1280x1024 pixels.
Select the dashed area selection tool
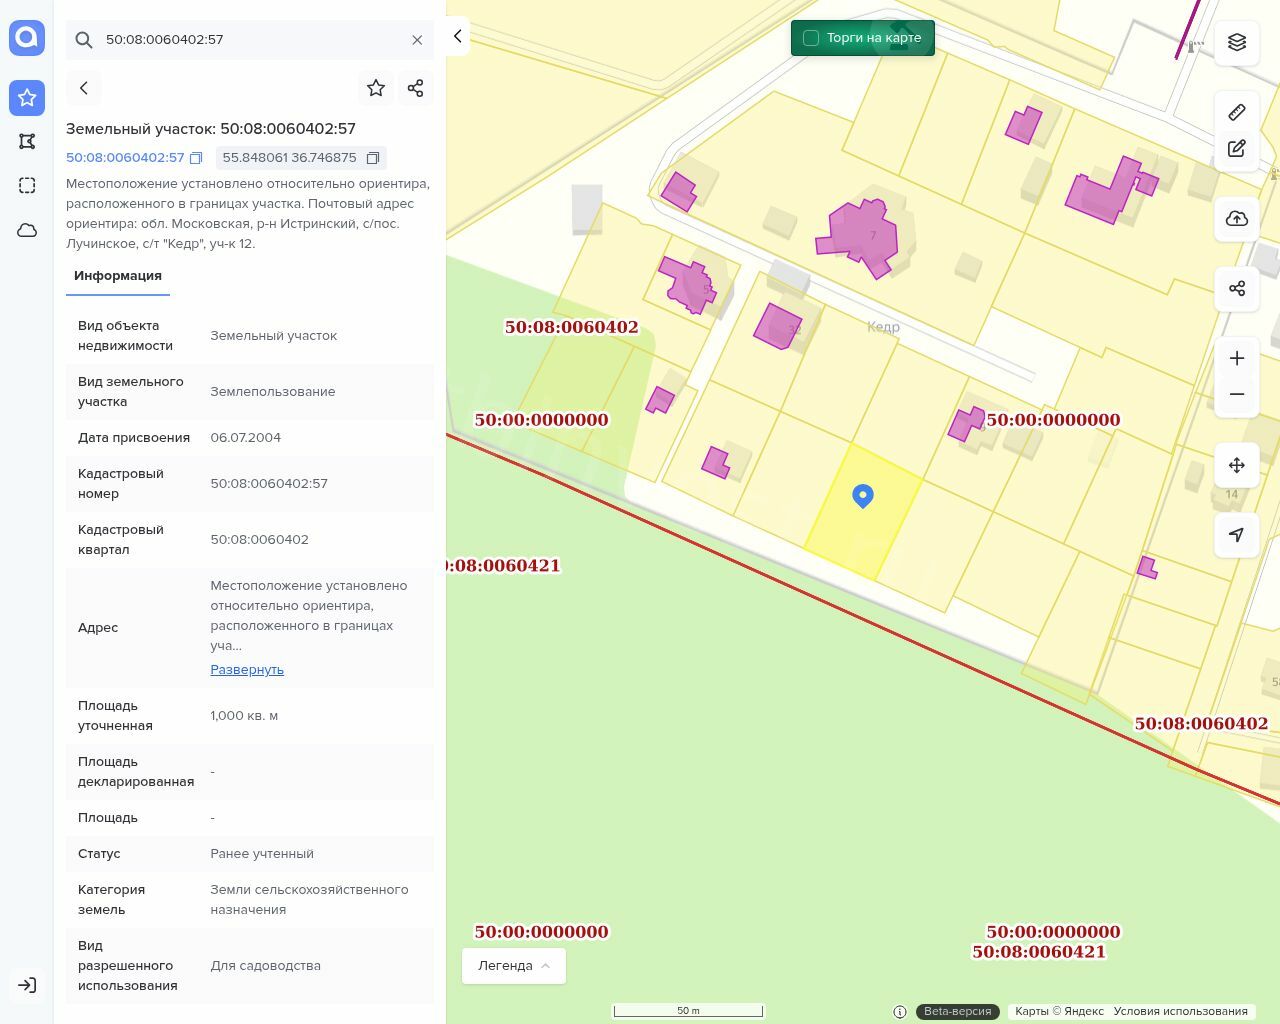click(27, 186)
